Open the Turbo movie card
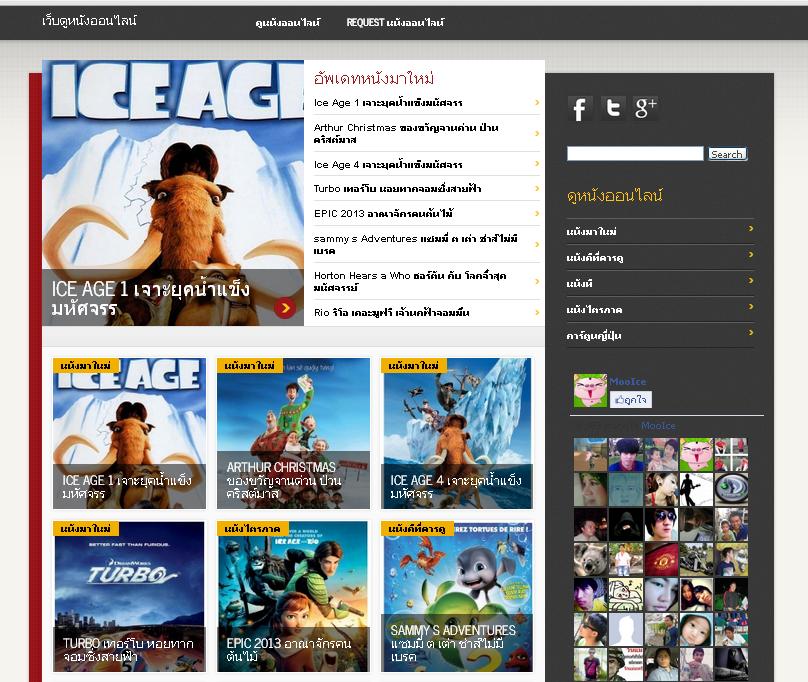The height and width of the screenshot is (682, 808). (129, 596)
